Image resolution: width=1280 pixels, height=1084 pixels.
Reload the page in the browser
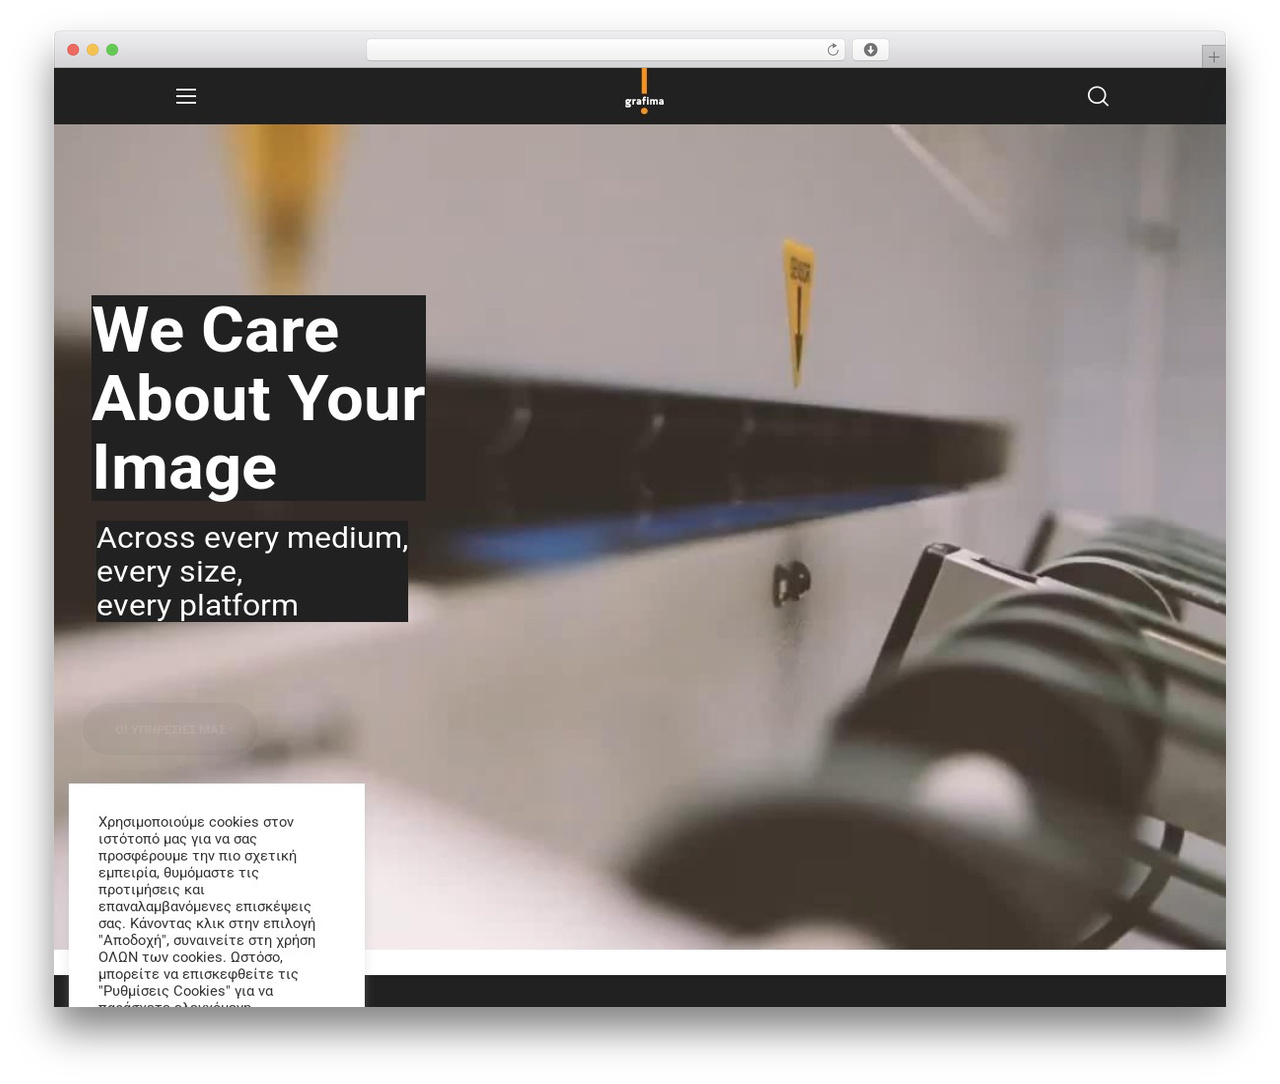click(x=833, y=50)
